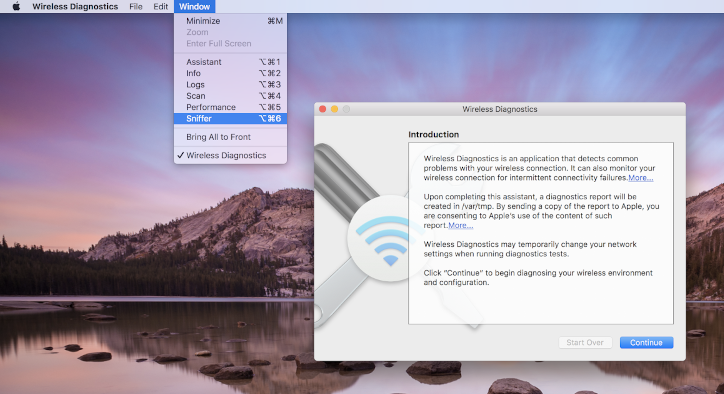Open the Info window

230,73
